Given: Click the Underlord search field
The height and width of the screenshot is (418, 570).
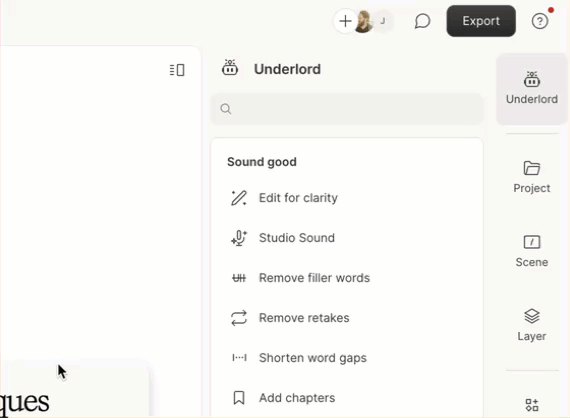Looking at the screenshot, I should [x=347, y=109].
